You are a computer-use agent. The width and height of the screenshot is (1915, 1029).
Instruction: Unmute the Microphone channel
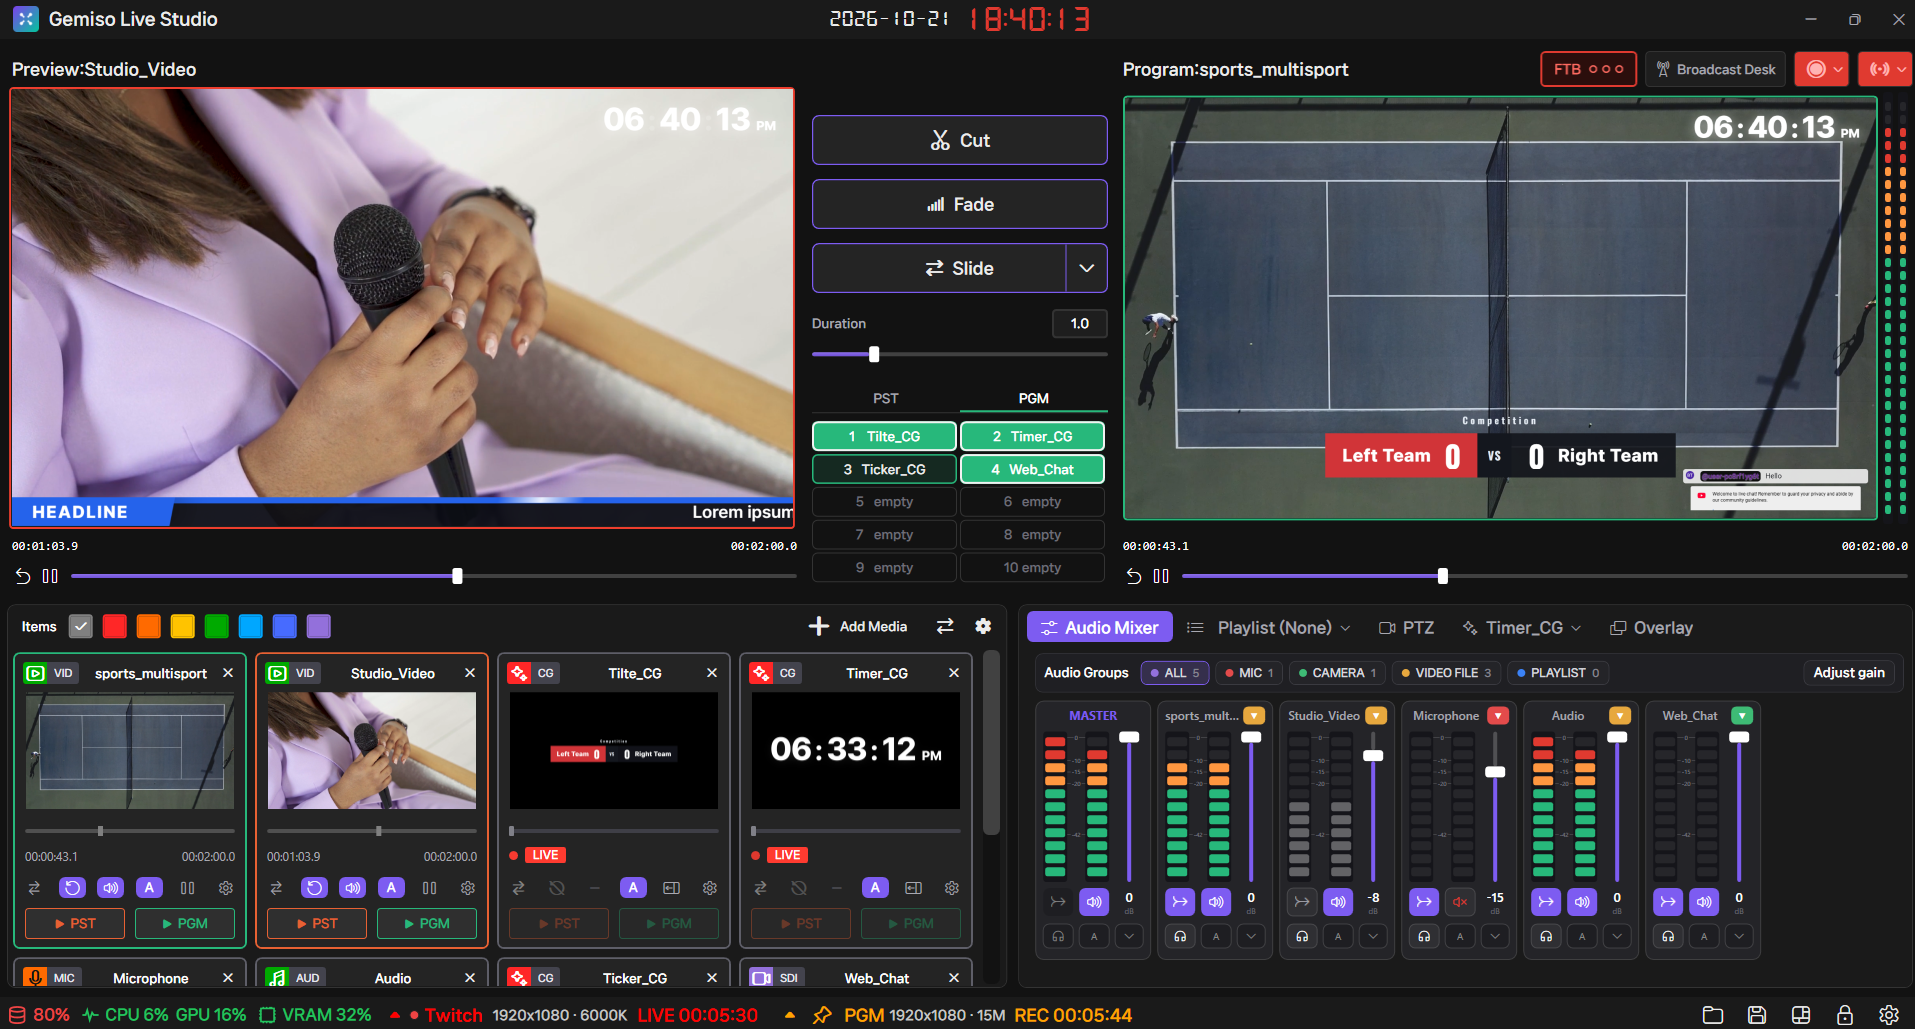coord(1460,902)
